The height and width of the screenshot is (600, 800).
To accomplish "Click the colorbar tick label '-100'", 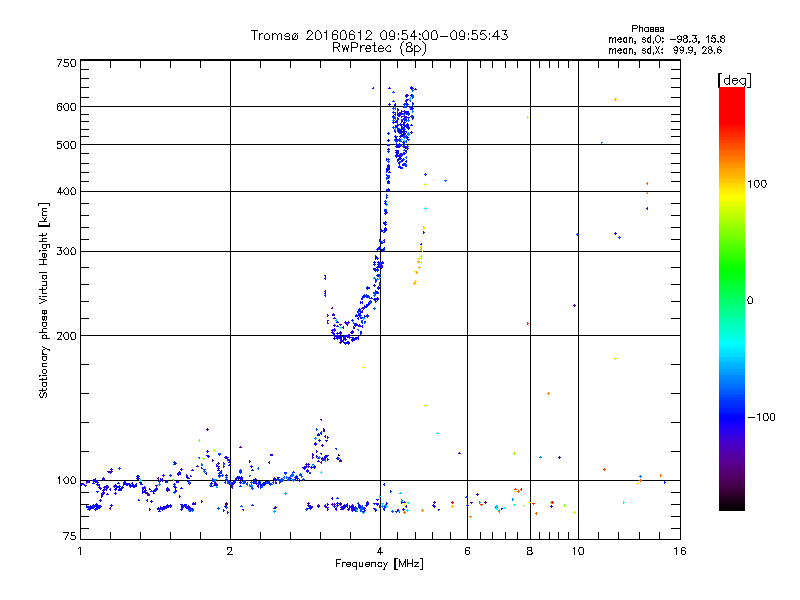I will pyautogui.click(x=761, y=417).
